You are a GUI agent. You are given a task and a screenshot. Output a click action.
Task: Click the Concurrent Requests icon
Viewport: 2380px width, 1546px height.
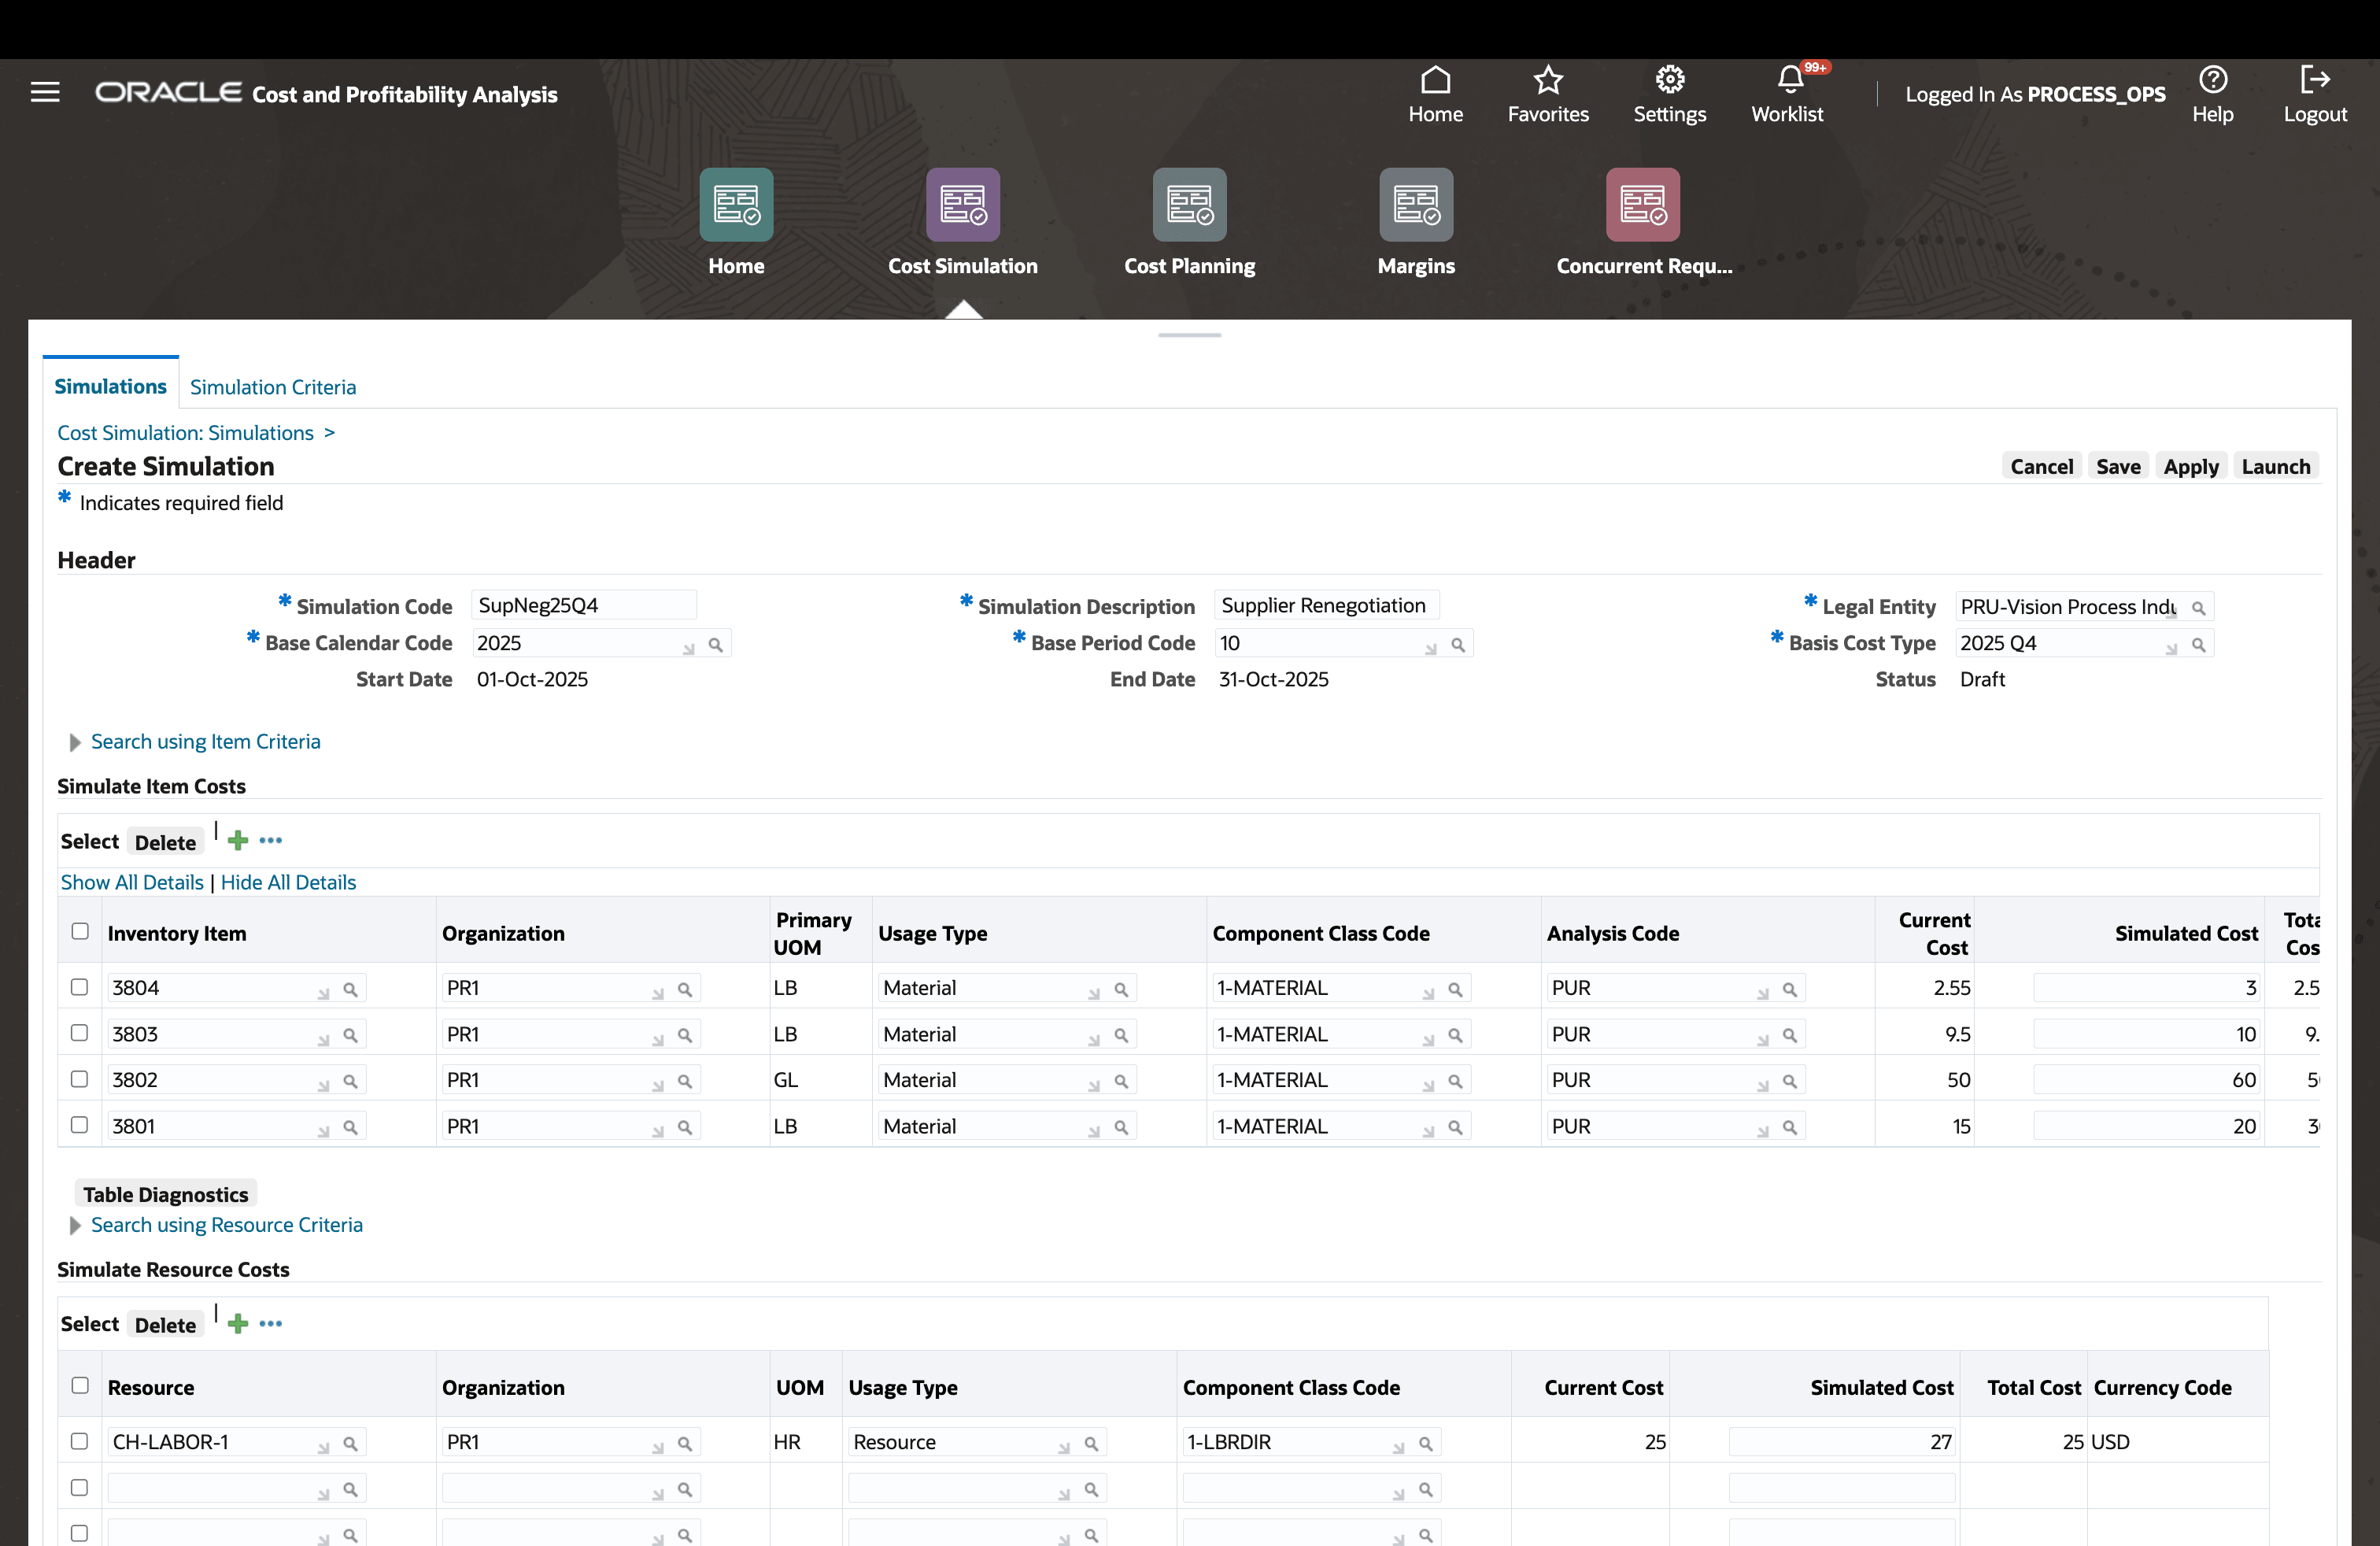(1641, 205)
